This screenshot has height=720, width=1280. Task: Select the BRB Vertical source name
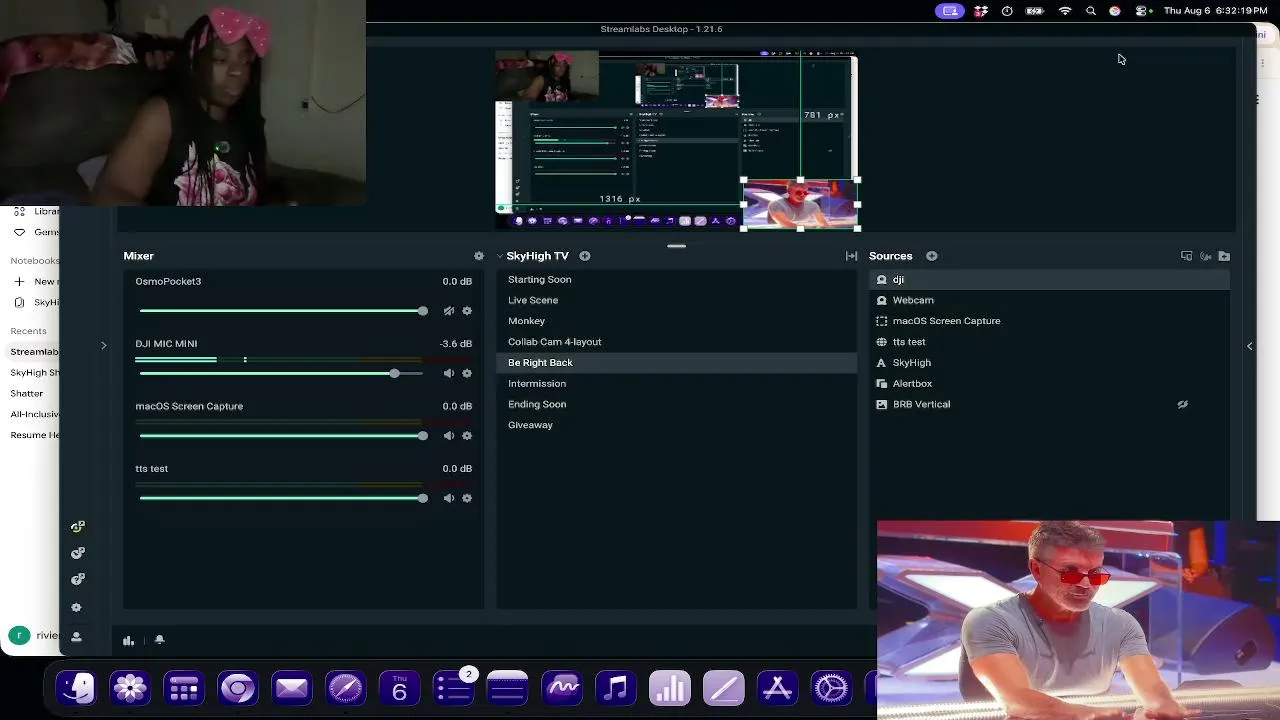click(921, 404)
